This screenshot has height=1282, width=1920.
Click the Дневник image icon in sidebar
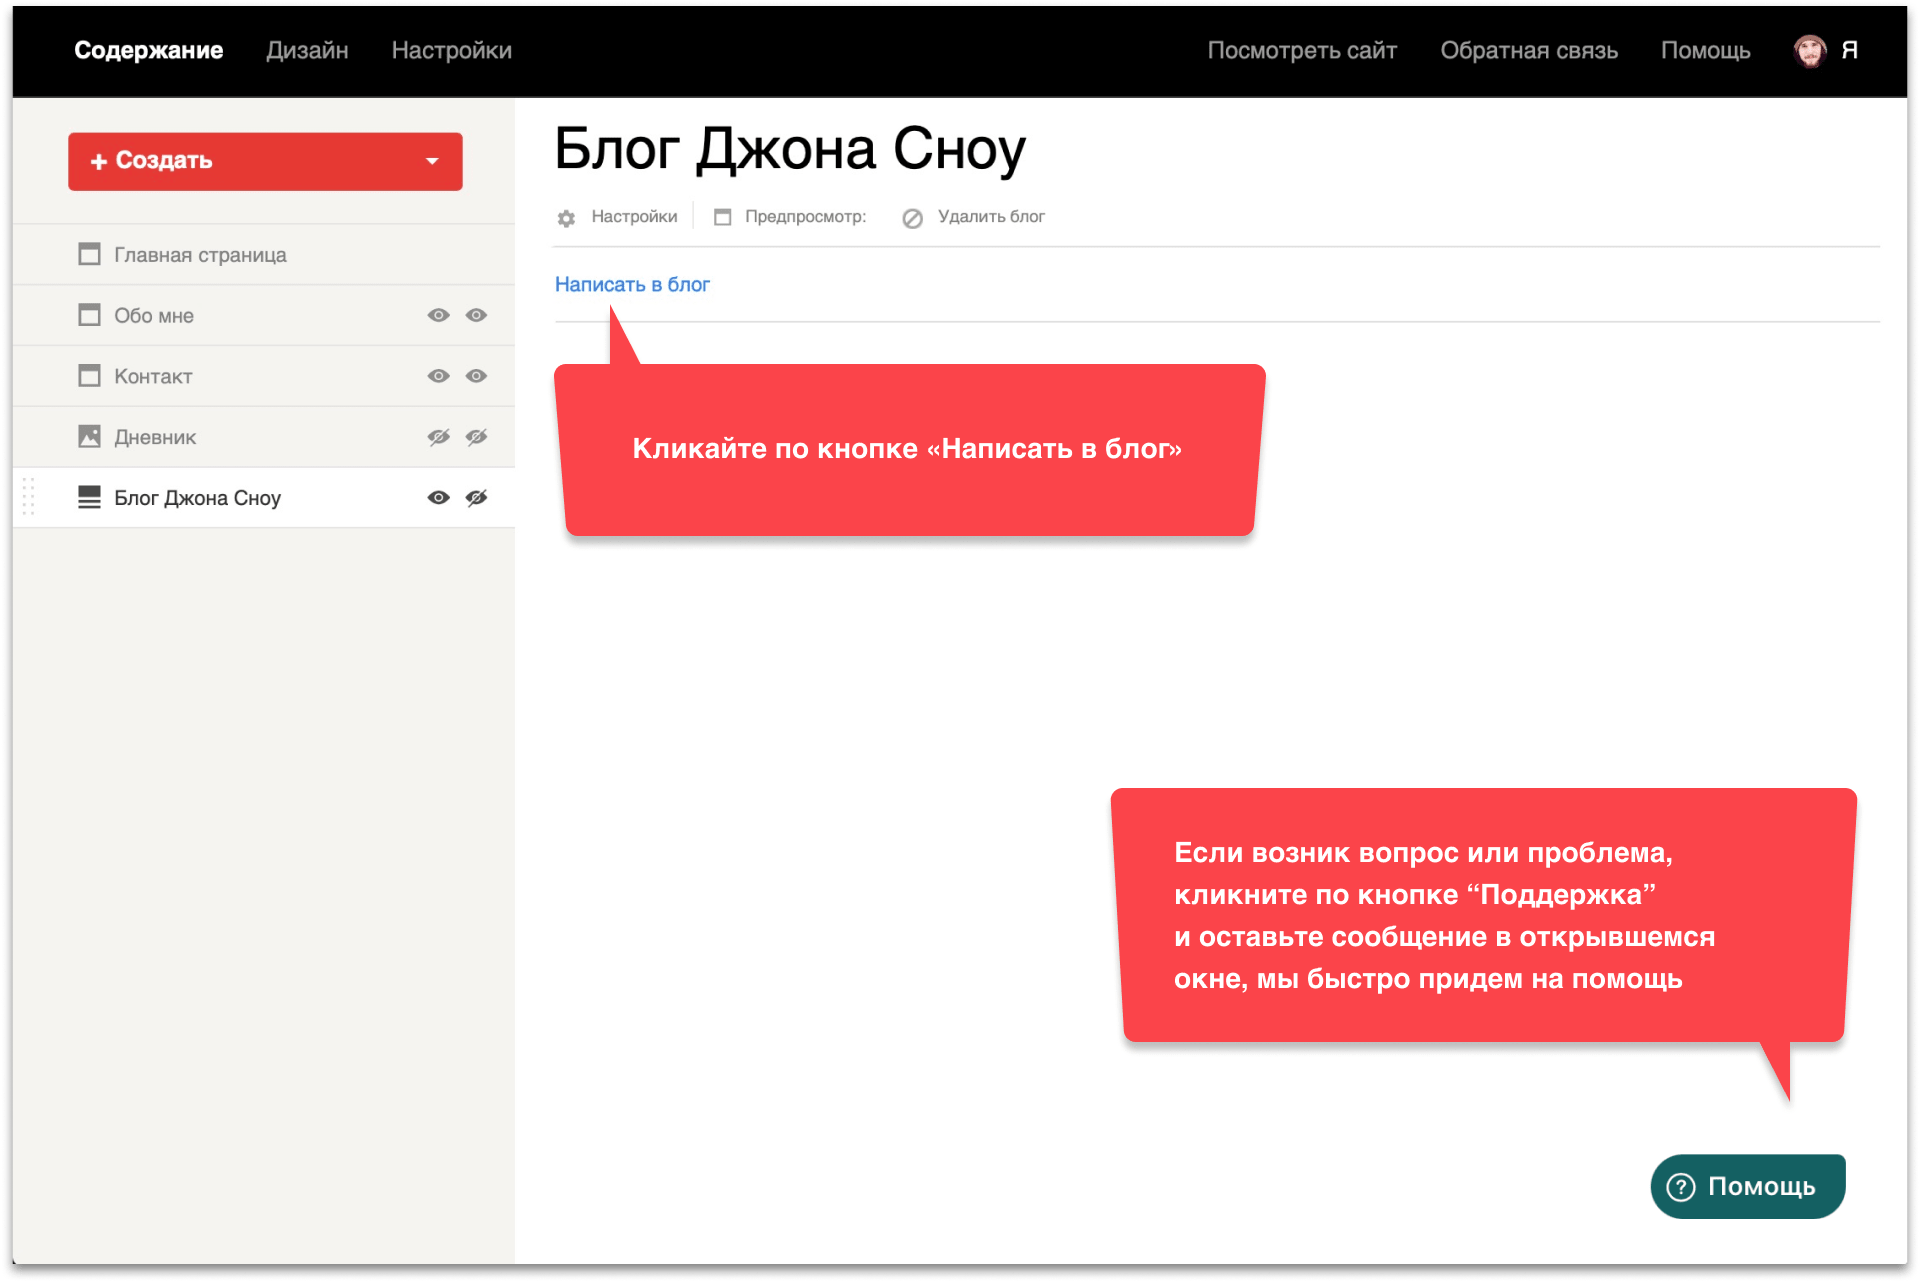[x=89, y=437]
